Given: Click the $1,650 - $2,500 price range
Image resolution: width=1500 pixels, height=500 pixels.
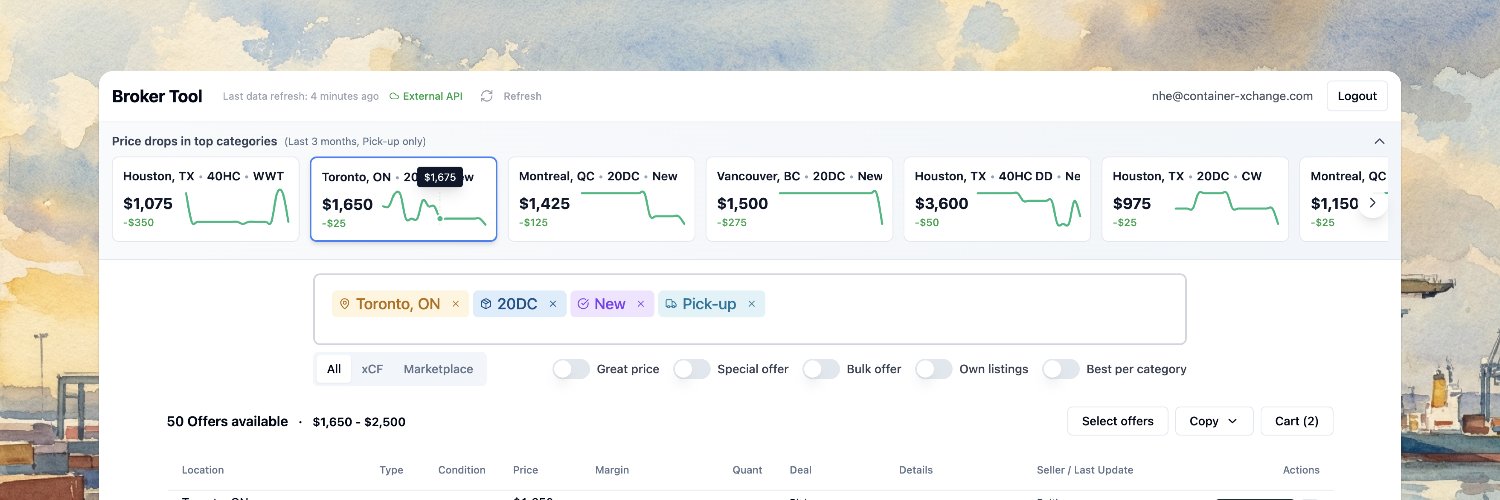Looking at the screenshot, I should [359, 422].
